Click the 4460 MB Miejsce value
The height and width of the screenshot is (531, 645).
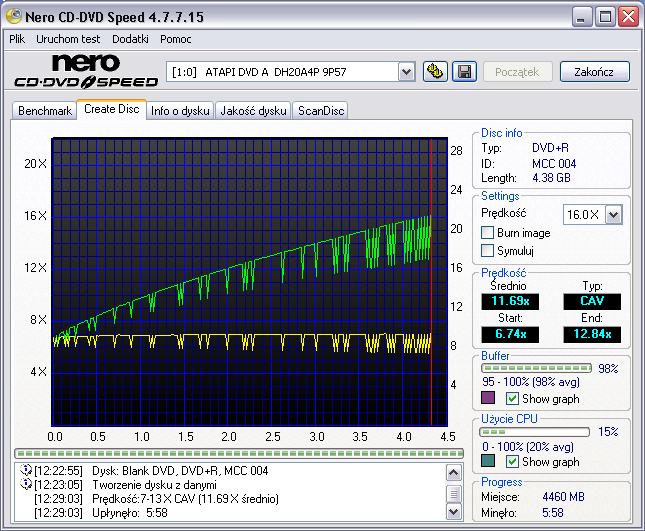pos(563,497)
